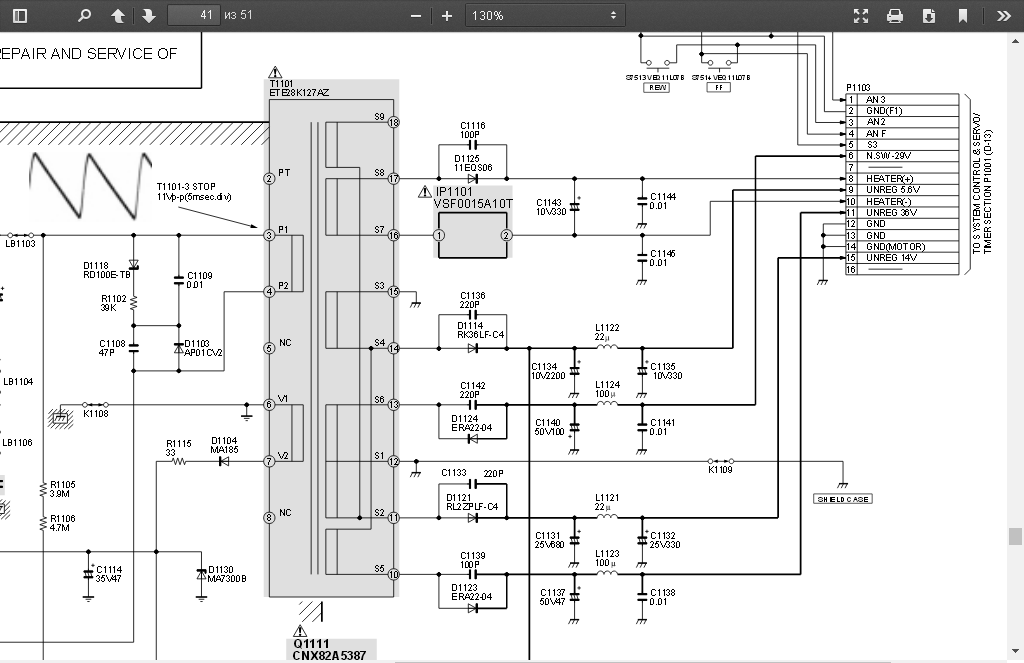The height and width of the screenshot is (663, 1024).
Task: Toggle the sidebar panel
Action: (x=20, y=16)
